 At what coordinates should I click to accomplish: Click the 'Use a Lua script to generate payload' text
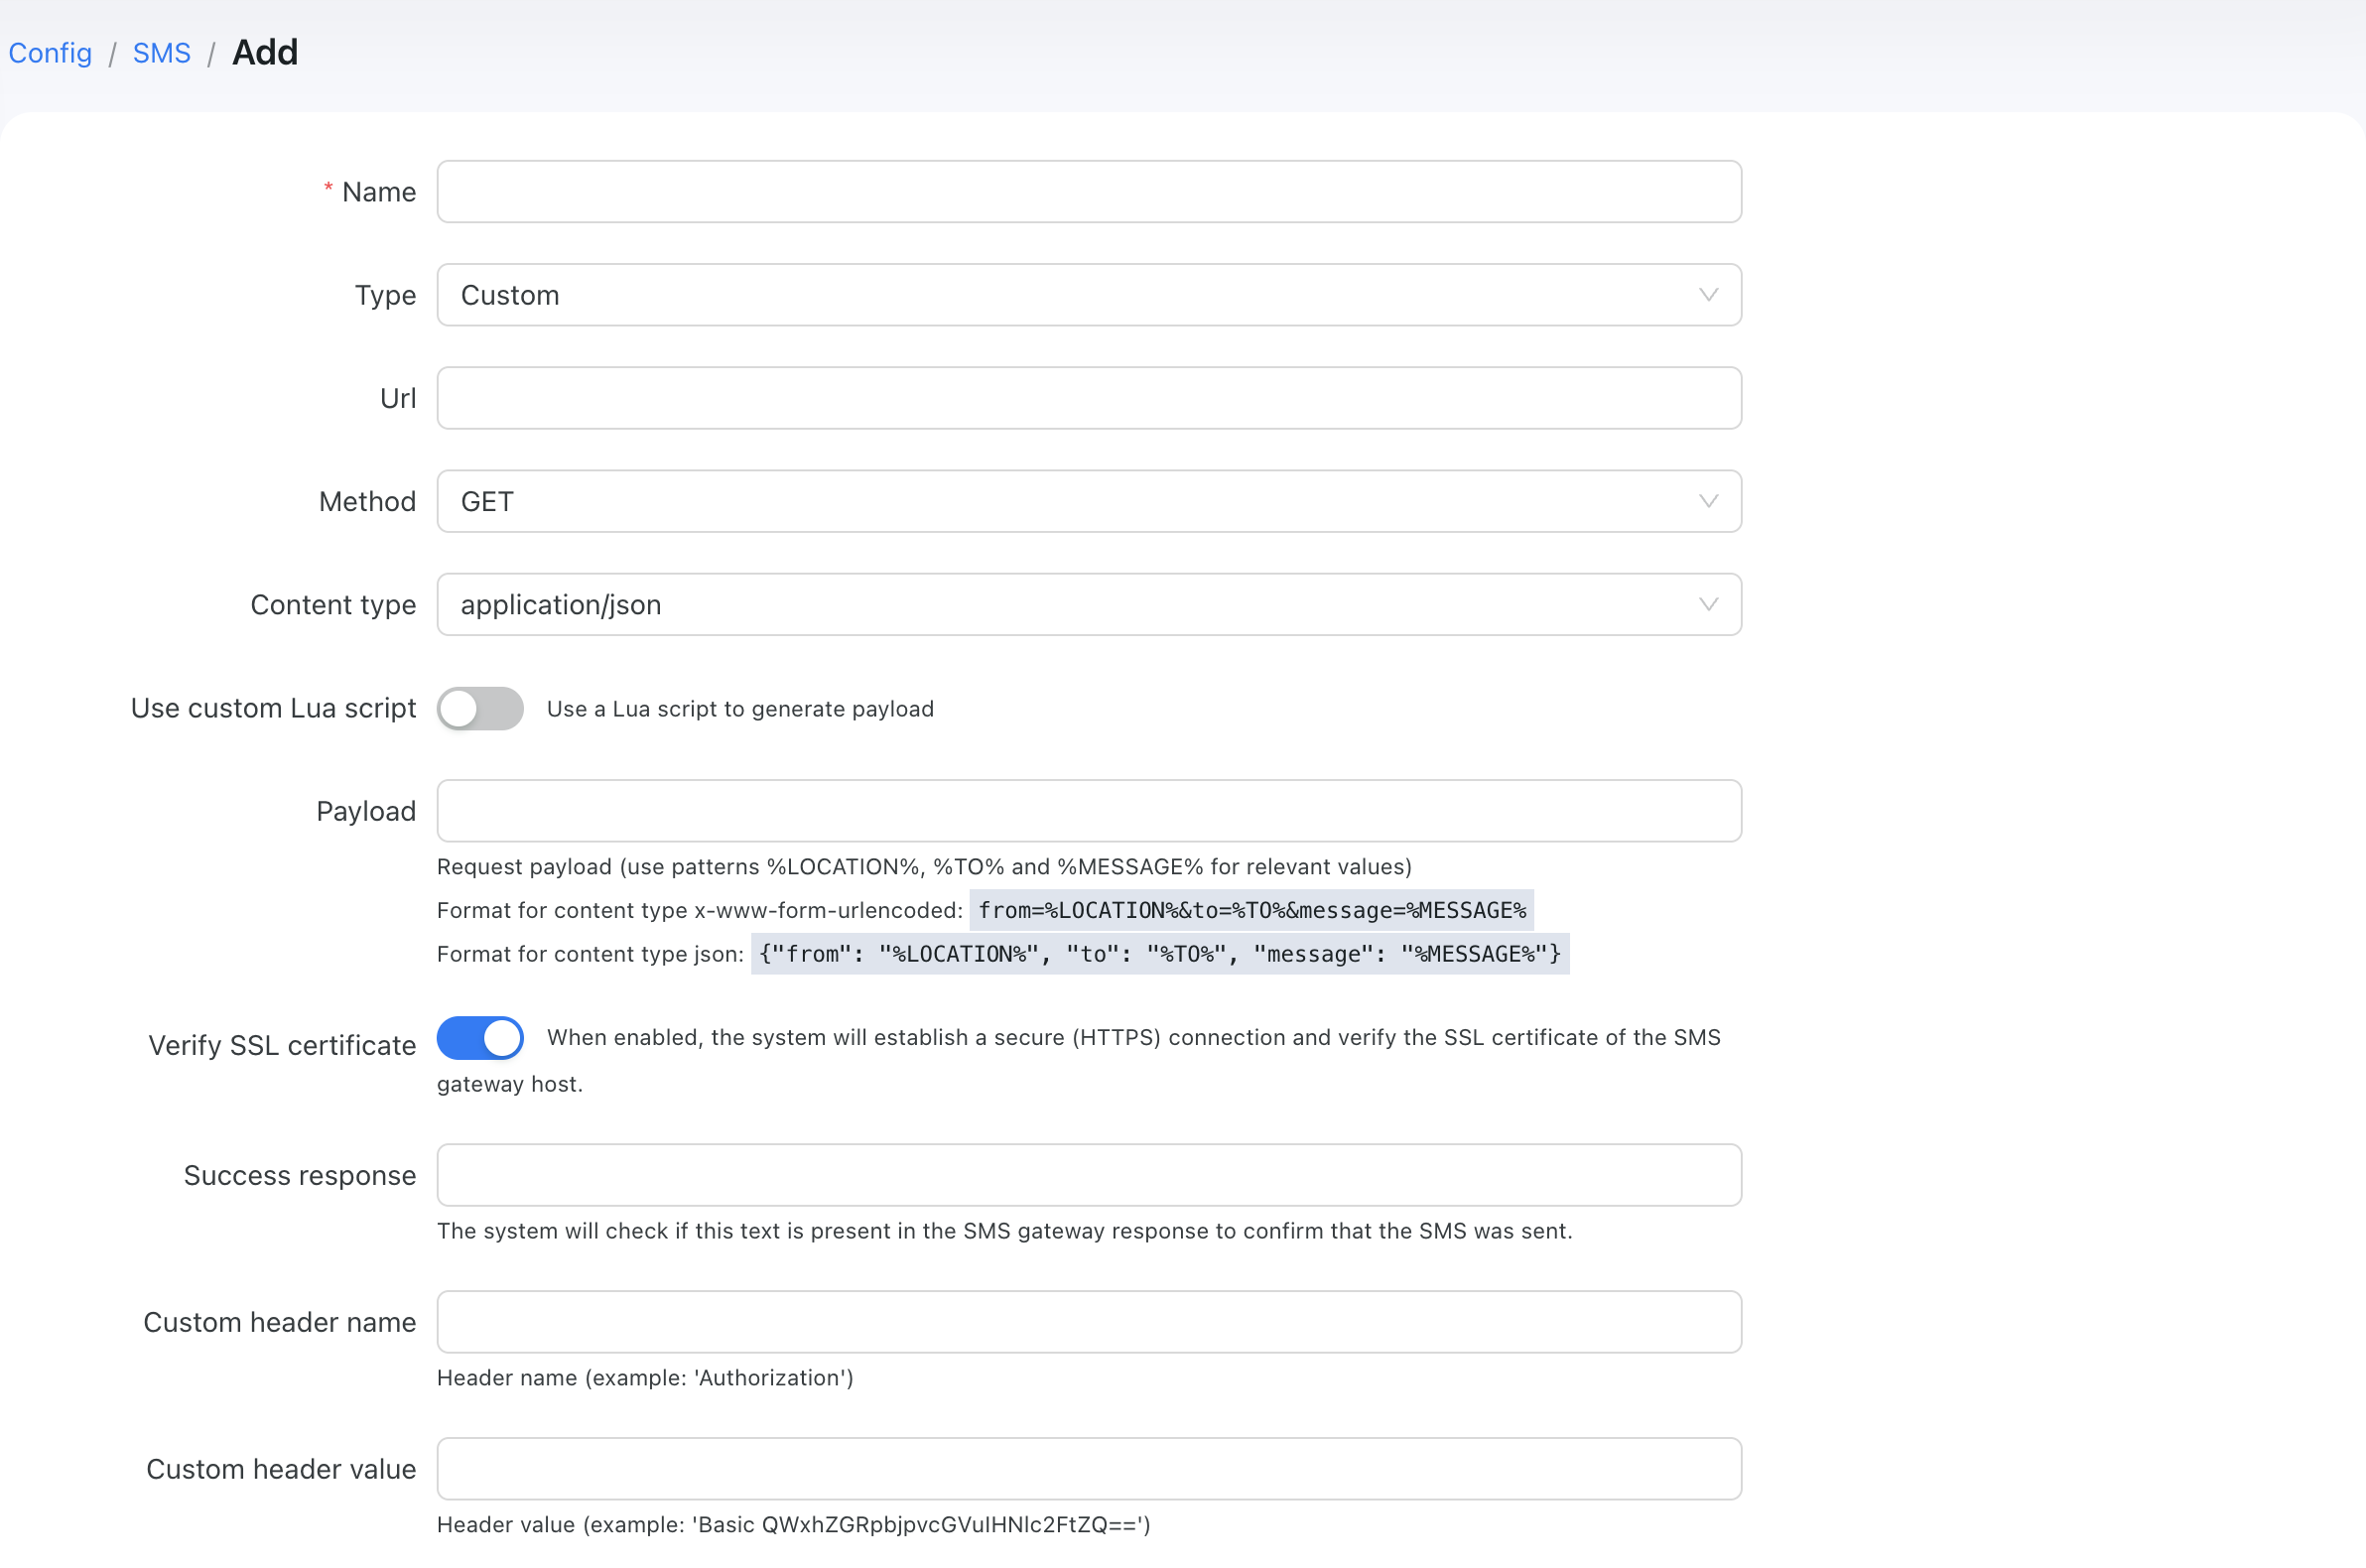740,709
